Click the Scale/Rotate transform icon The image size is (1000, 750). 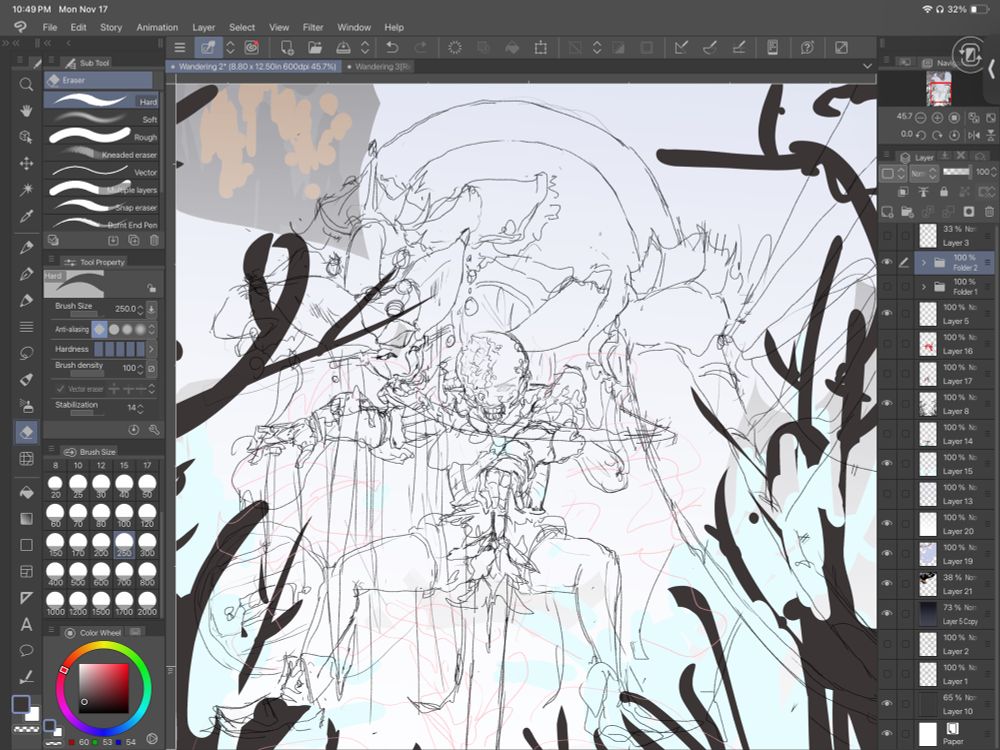tap(541, 48)
